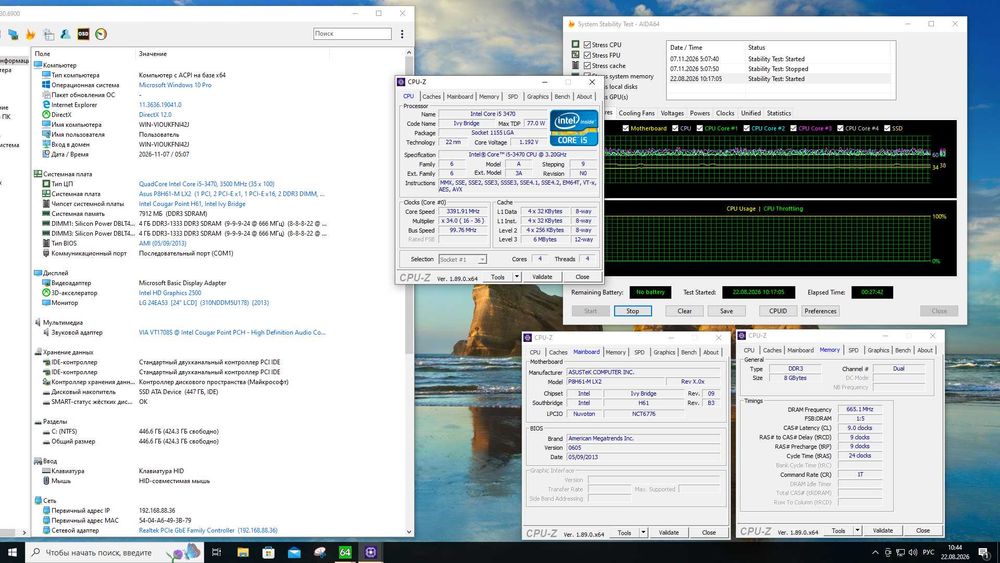The width and height of the screenshot is (1000, 563).
Task: Open the OSD panel toolbar icon
Action: pos(83,34)
